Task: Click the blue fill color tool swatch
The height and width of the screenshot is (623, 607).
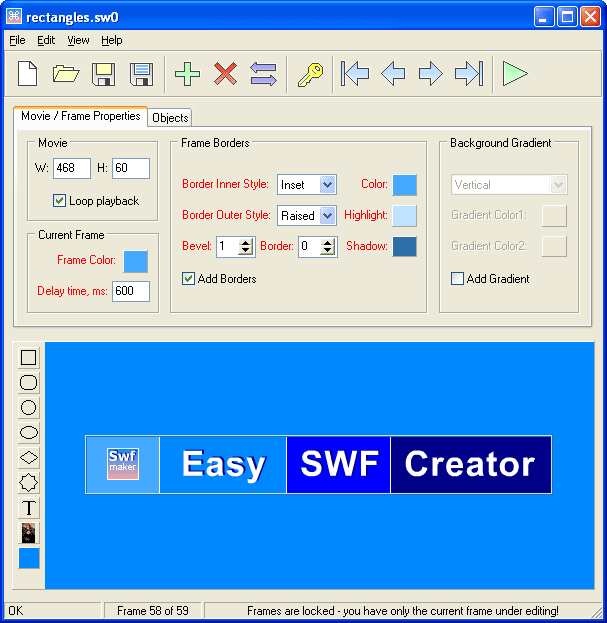Action: 29,558
